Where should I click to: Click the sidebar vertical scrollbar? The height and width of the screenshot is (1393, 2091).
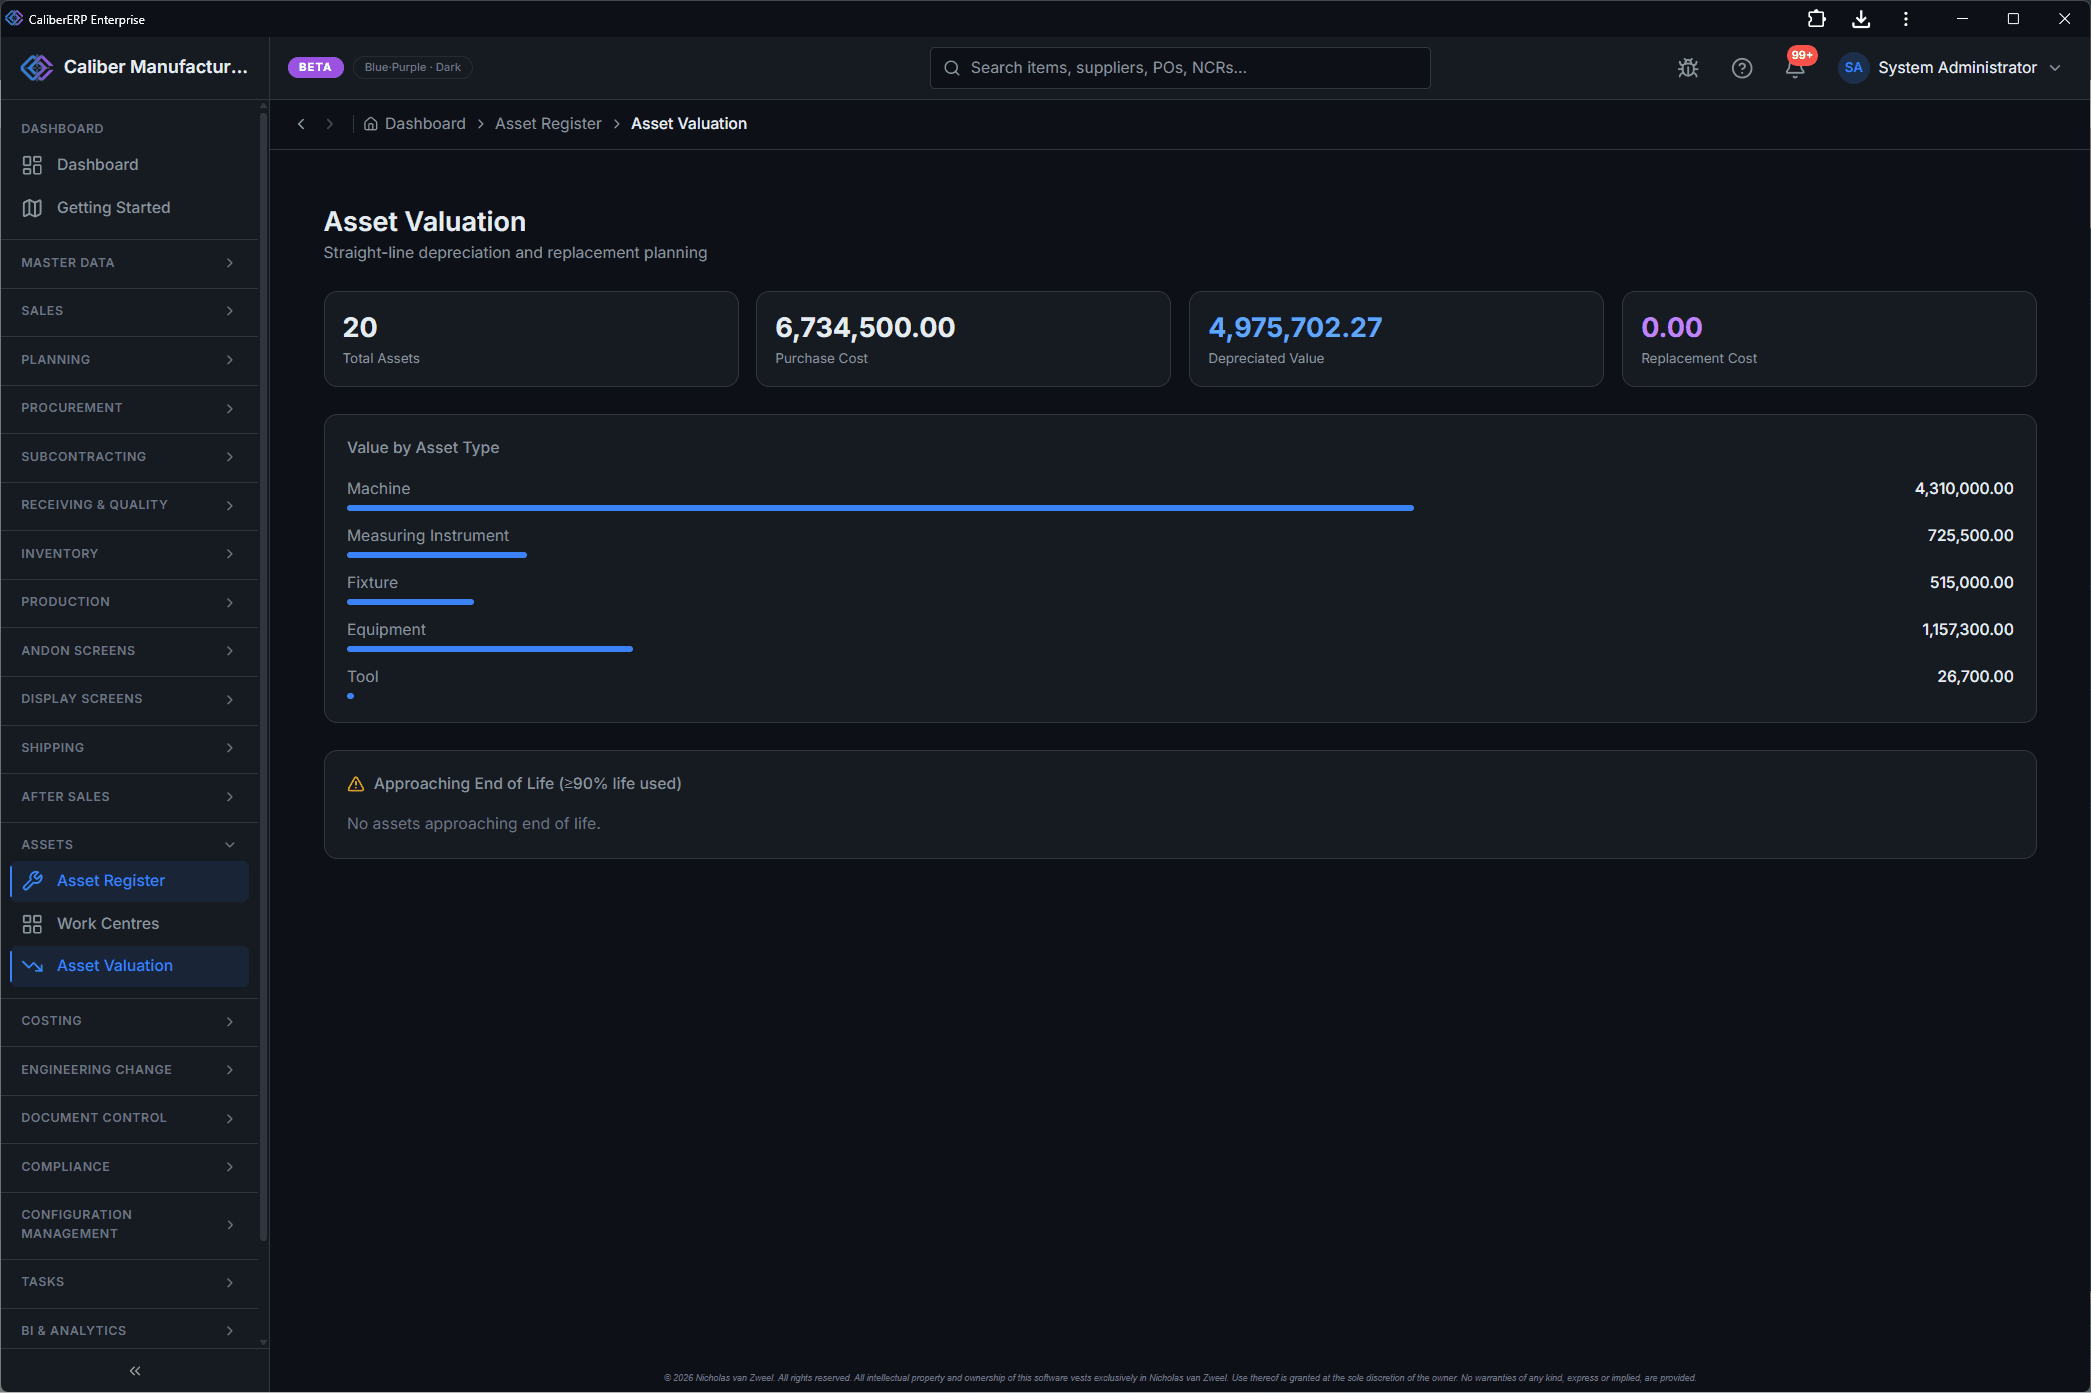(x=263, y=676)
